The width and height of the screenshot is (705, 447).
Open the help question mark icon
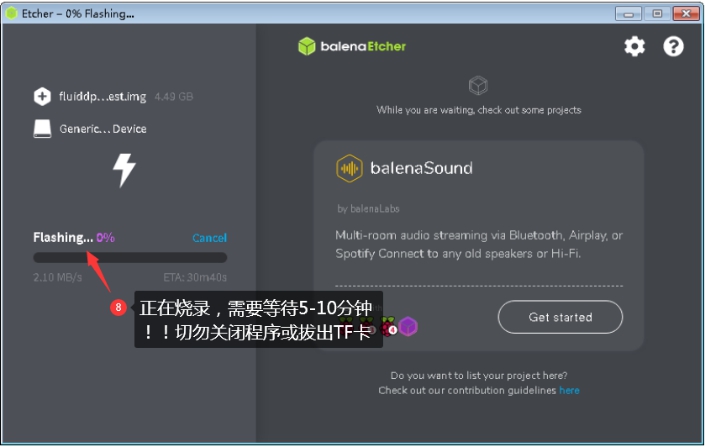[x=673, y=46]
